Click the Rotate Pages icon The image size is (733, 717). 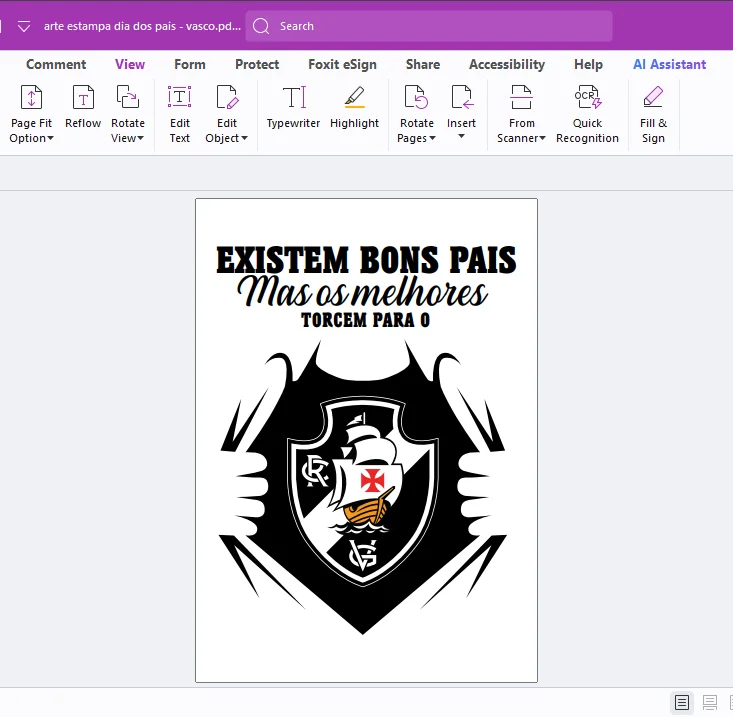coord(417,97)
